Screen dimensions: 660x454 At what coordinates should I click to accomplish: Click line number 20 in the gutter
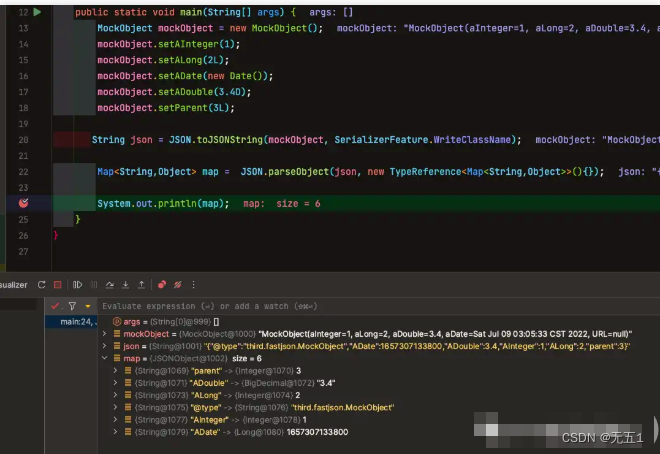coord(23,140)
